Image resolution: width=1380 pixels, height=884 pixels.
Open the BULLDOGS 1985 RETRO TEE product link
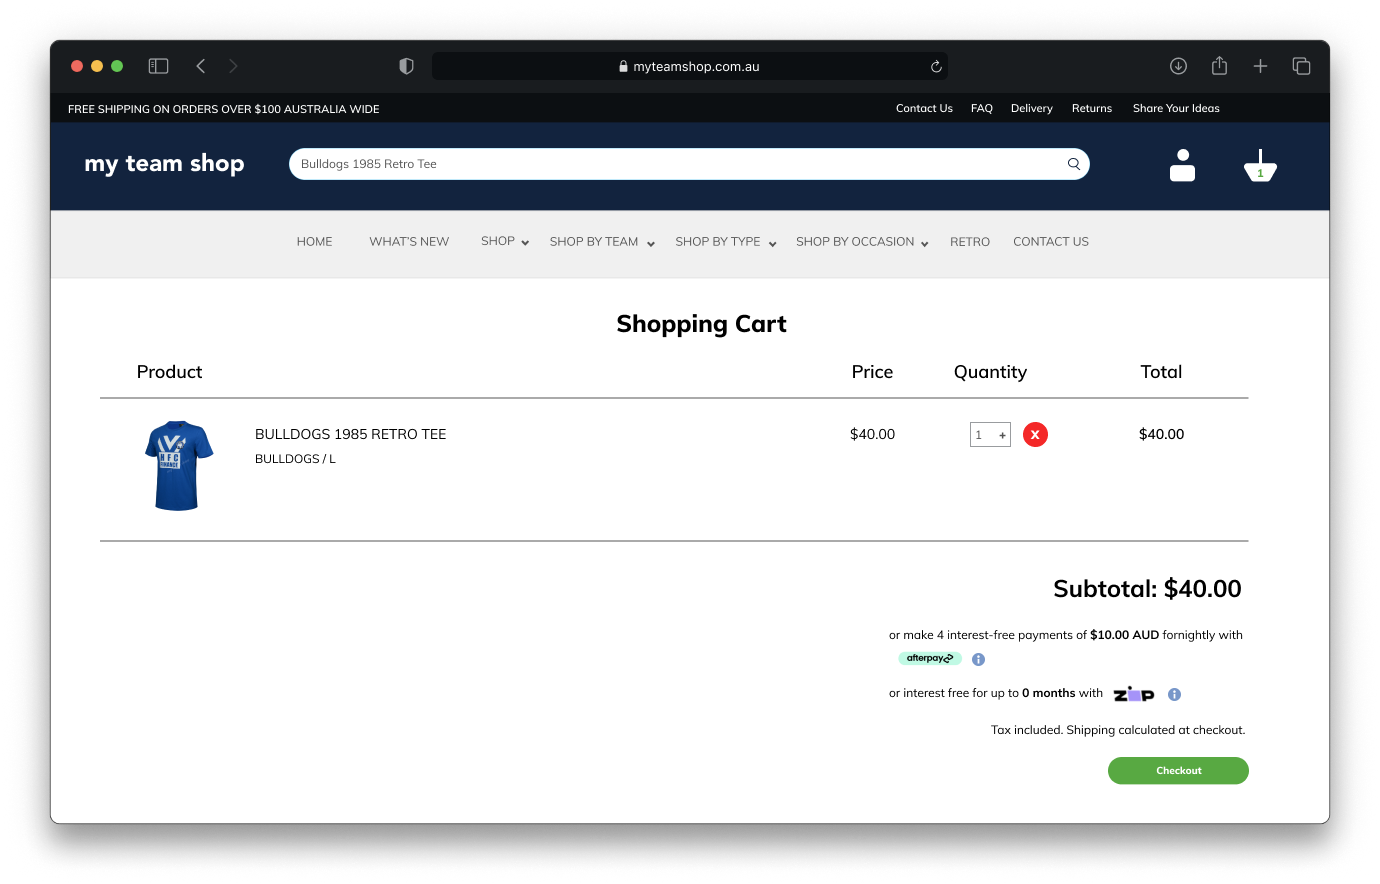(351, 434)
